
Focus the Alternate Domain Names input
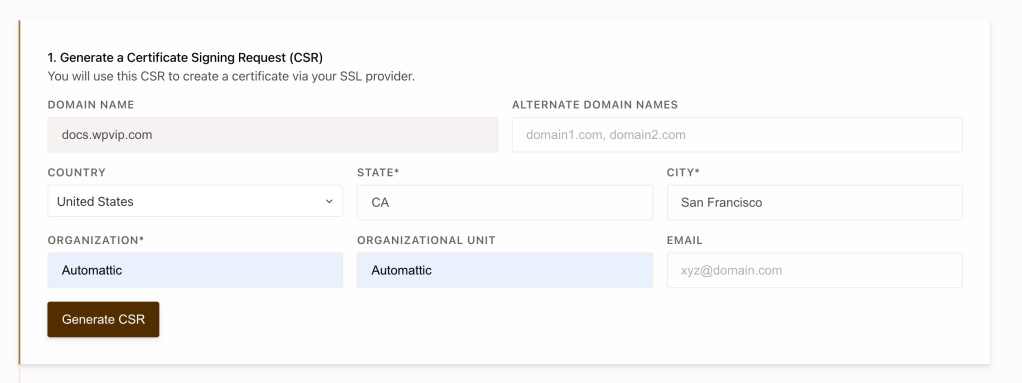click(737, 135)
